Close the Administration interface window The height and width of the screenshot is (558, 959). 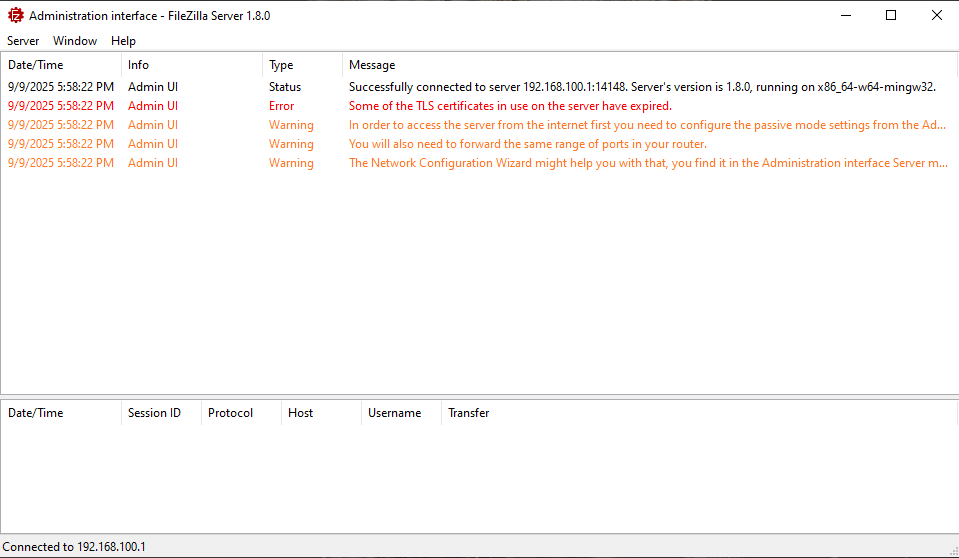click(x=936, y=15)
